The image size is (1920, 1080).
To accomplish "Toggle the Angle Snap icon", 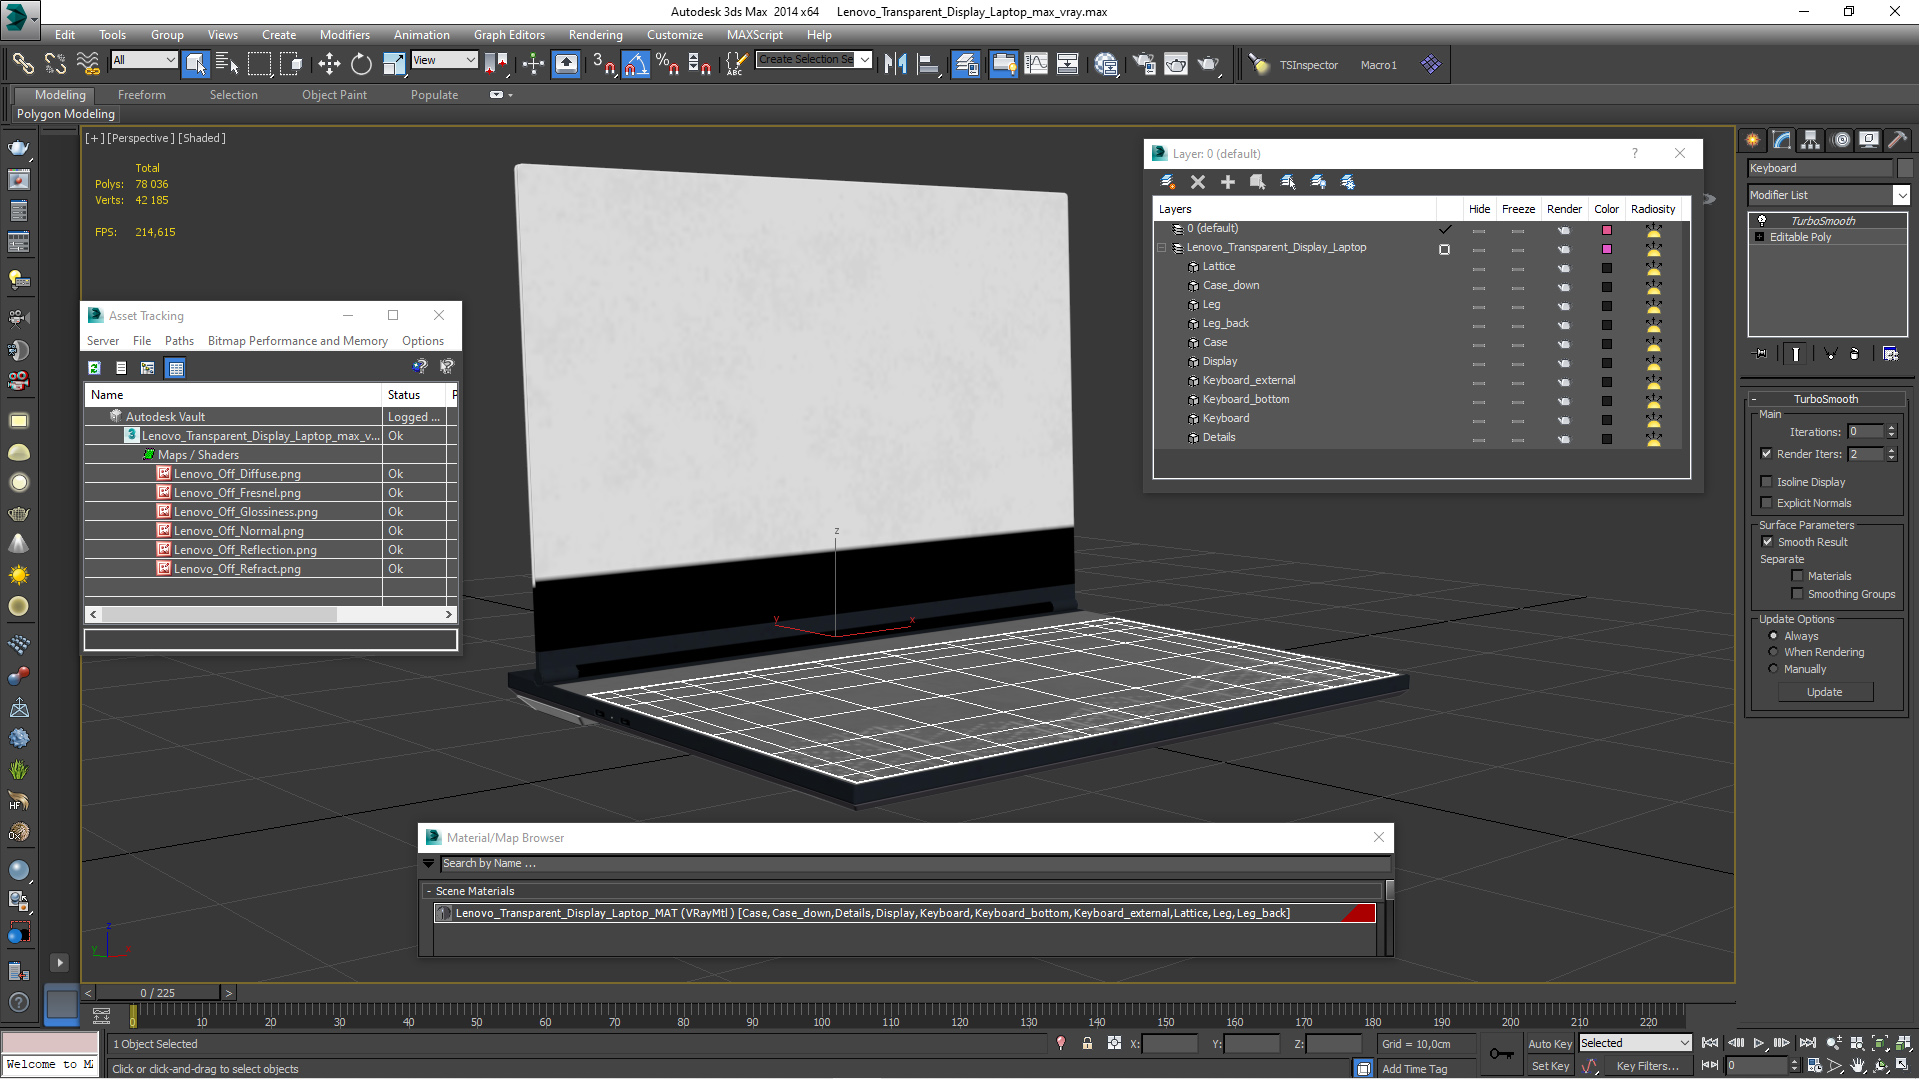I will pos(636,65).
